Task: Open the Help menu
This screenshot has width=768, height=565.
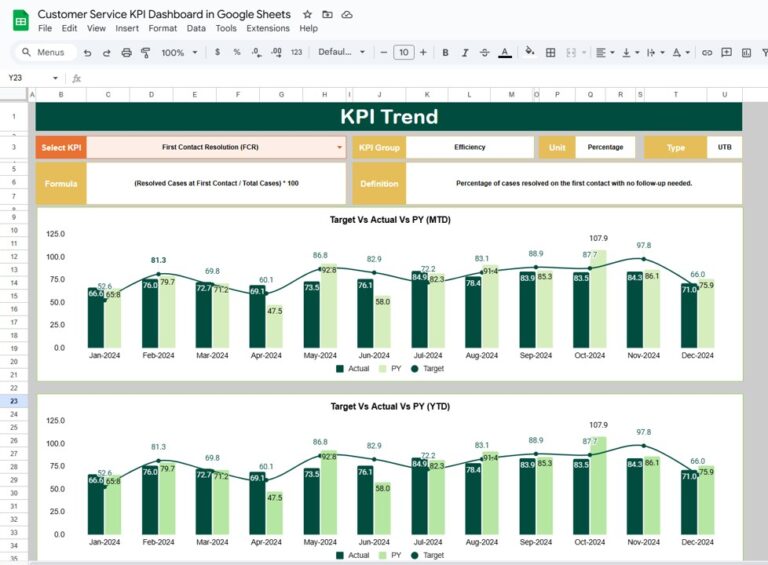Action: pos(309,28)
